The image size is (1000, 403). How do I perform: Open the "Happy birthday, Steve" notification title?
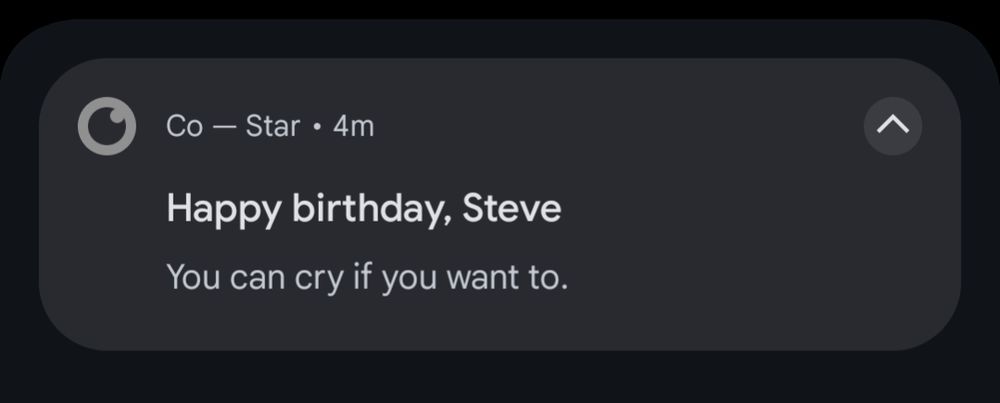[364, 210]
